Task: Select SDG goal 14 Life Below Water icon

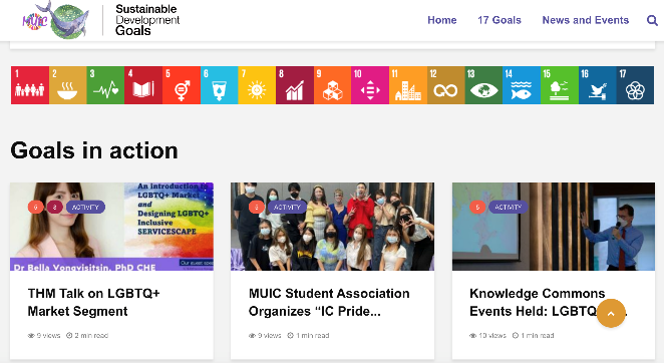Action: point(522,85)
